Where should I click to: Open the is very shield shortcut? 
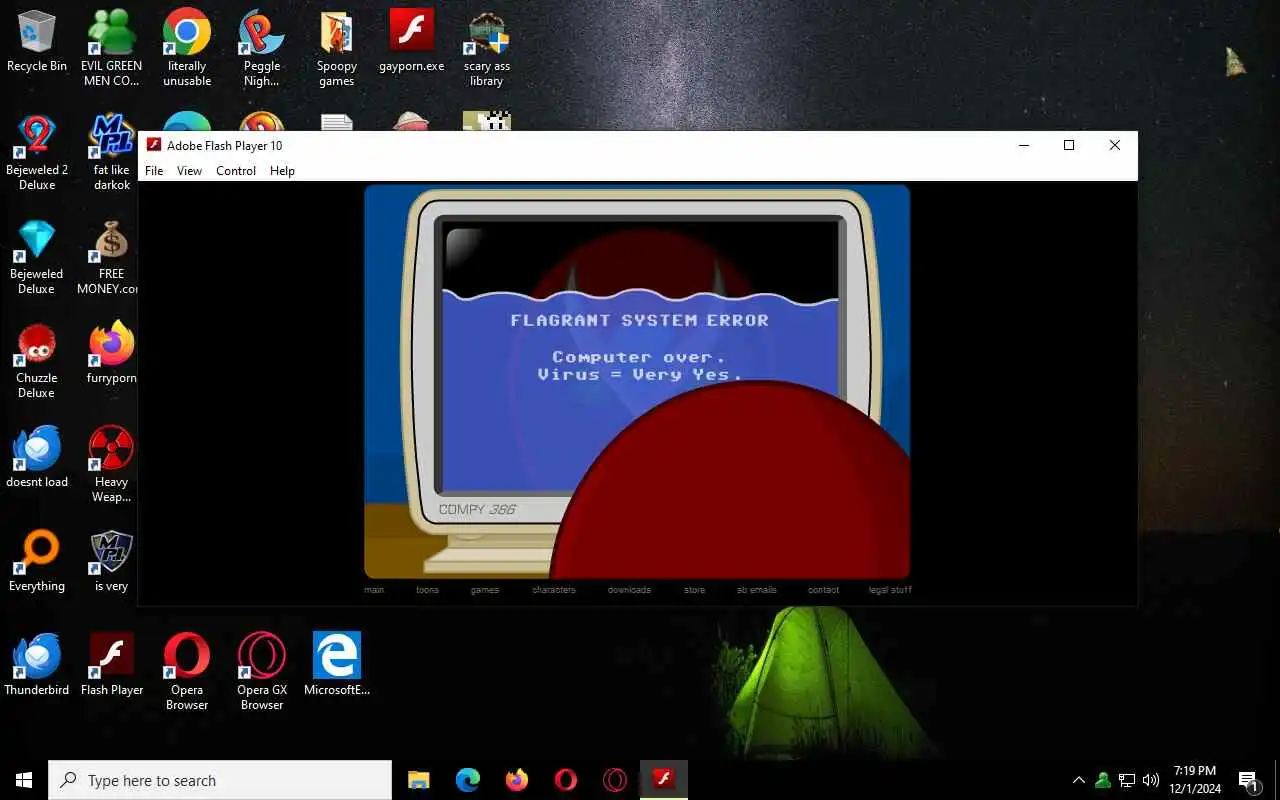[x=112, y=560]
